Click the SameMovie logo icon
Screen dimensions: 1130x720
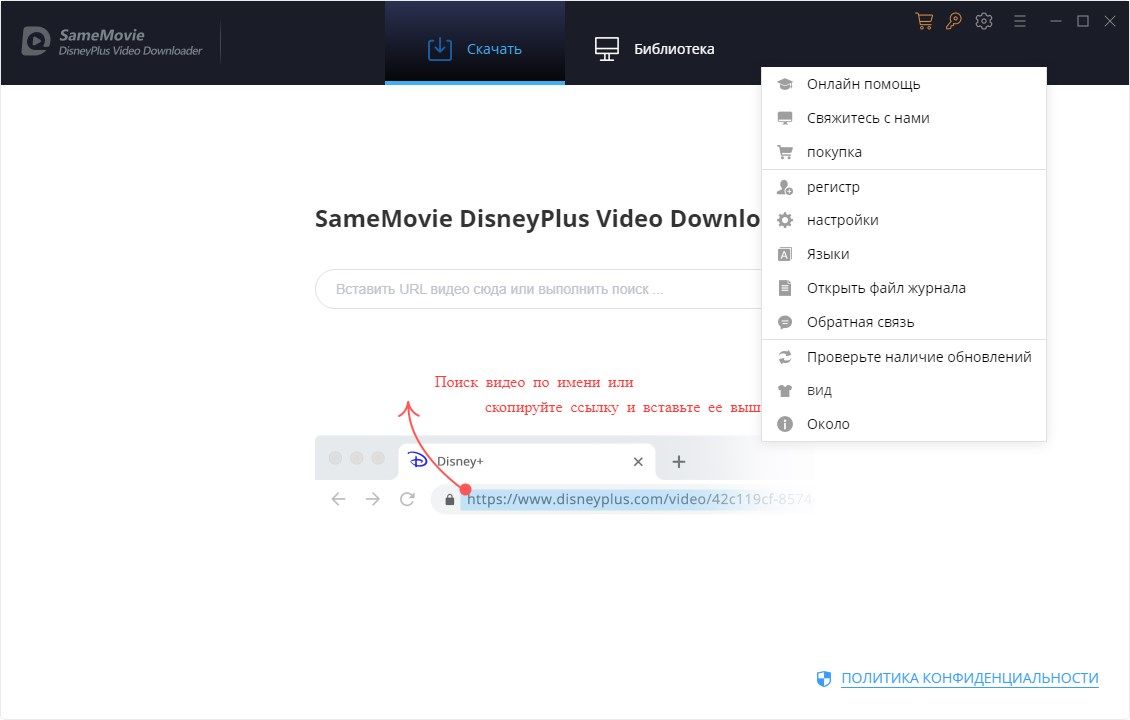point(35,41)
